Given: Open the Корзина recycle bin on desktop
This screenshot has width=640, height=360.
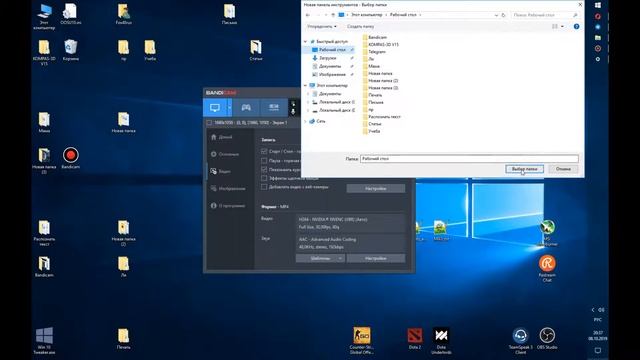Looking at the screenshot, I should click(x=71, y=50).
